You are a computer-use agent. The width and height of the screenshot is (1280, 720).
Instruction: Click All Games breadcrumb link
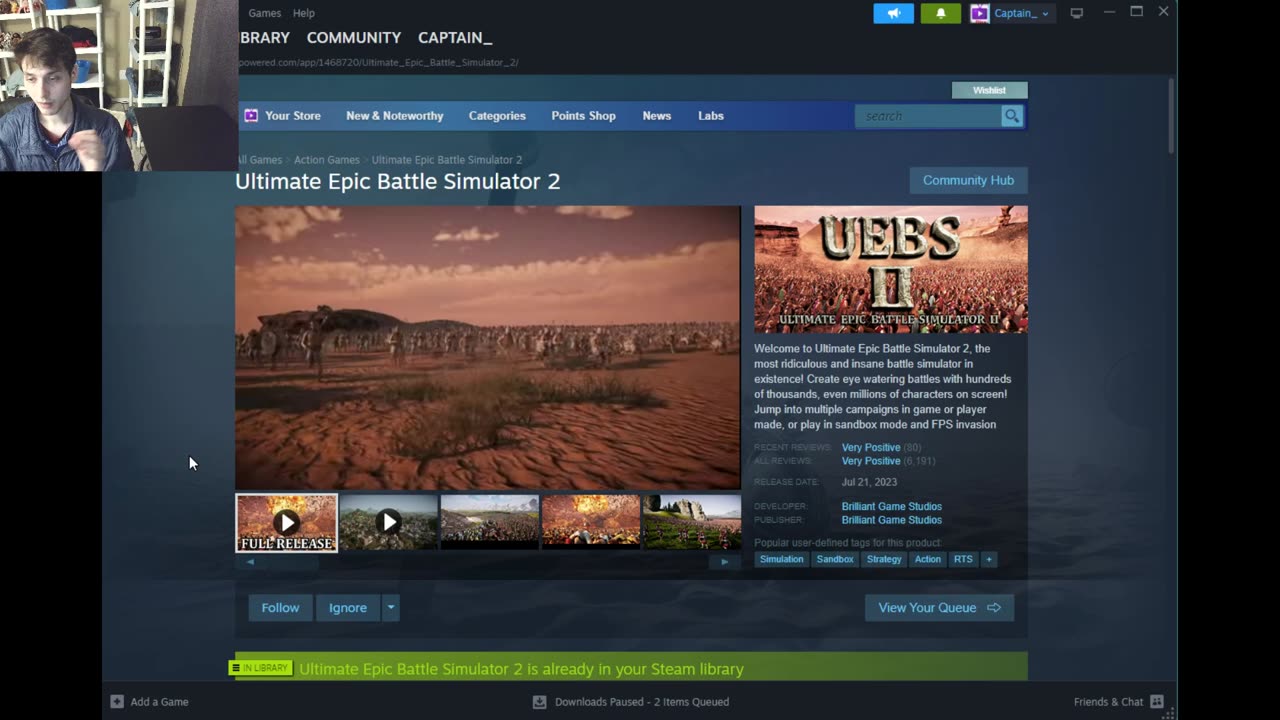coord(260,160)
